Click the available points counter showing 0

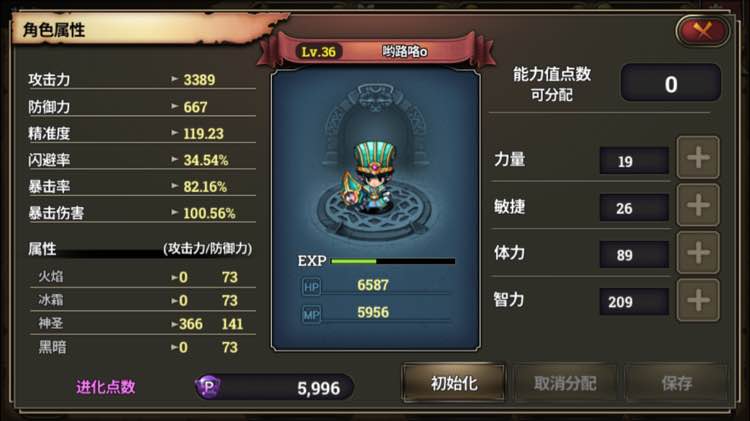(x=670, y=83)
